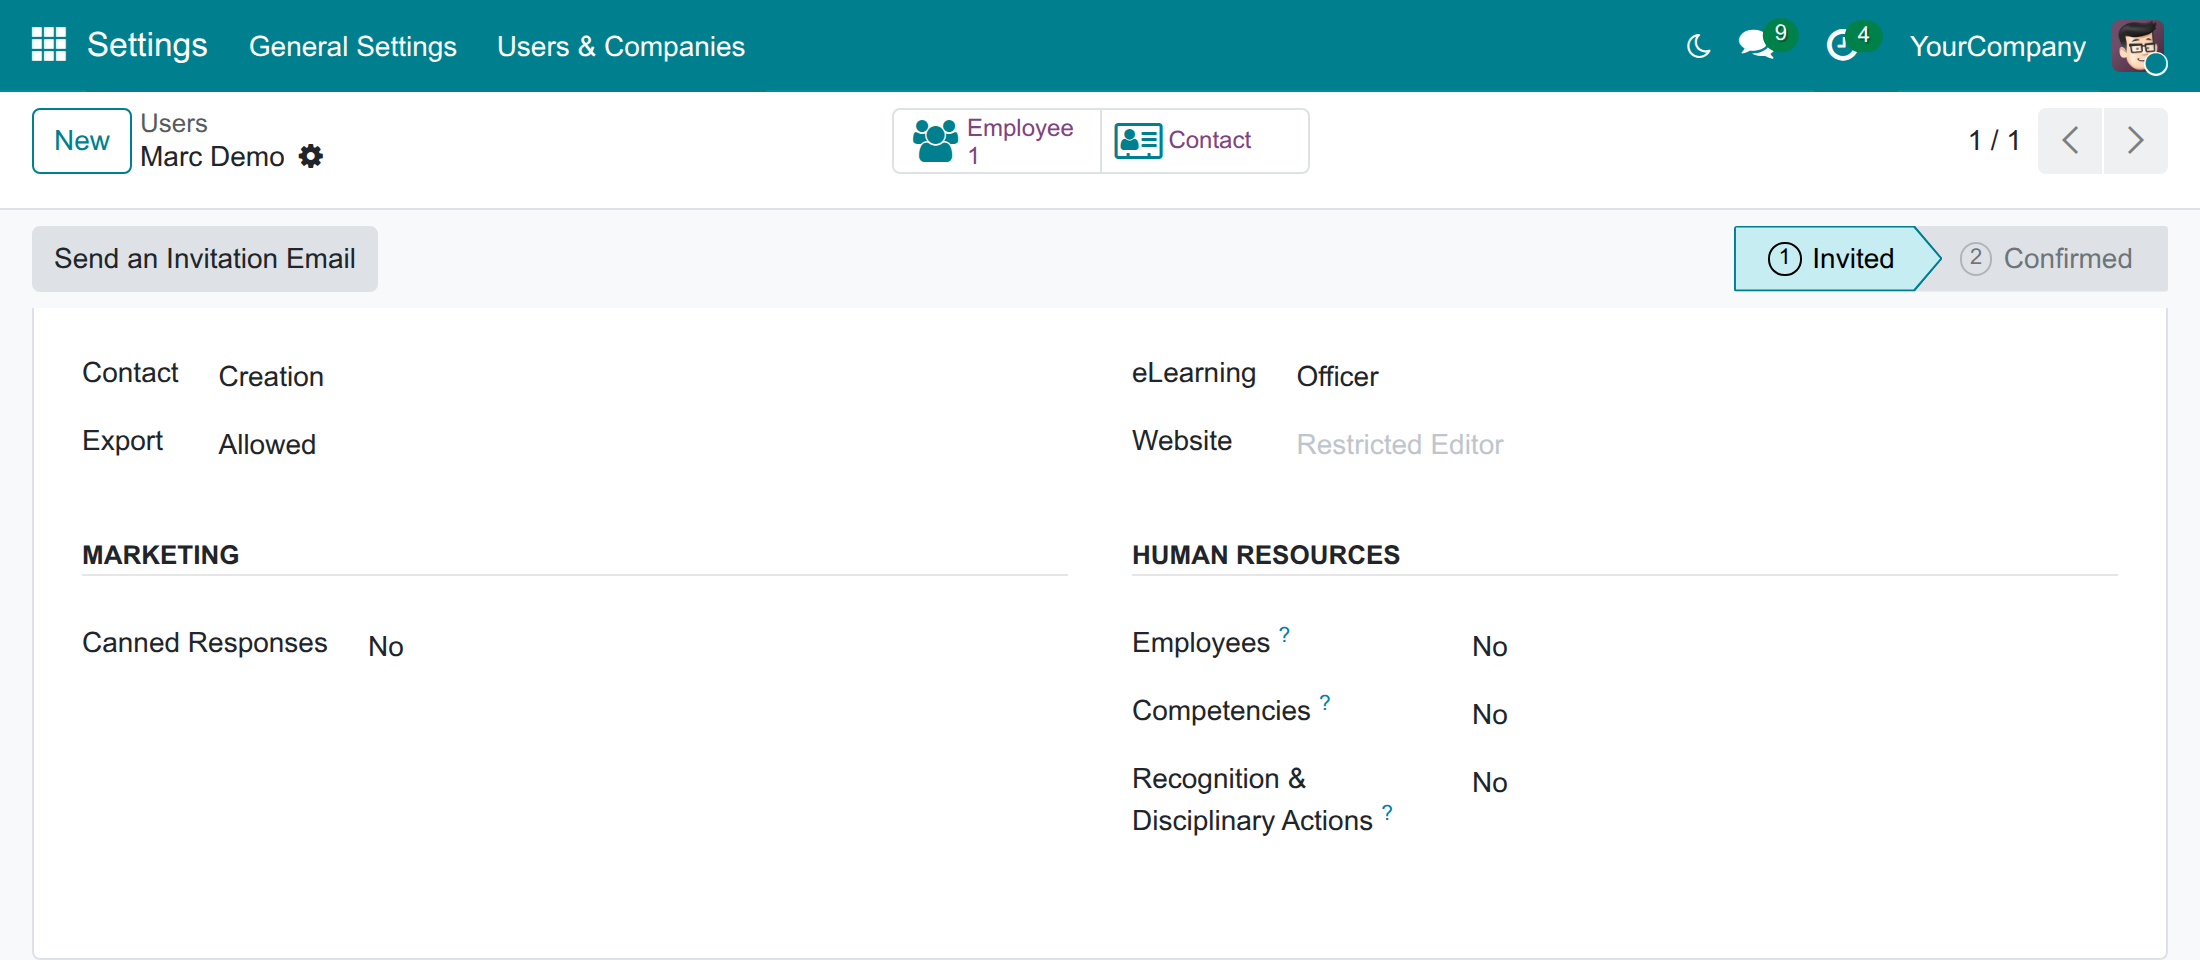Click the MARKETING section heading
2200x960 pixels.
(161, 555)
